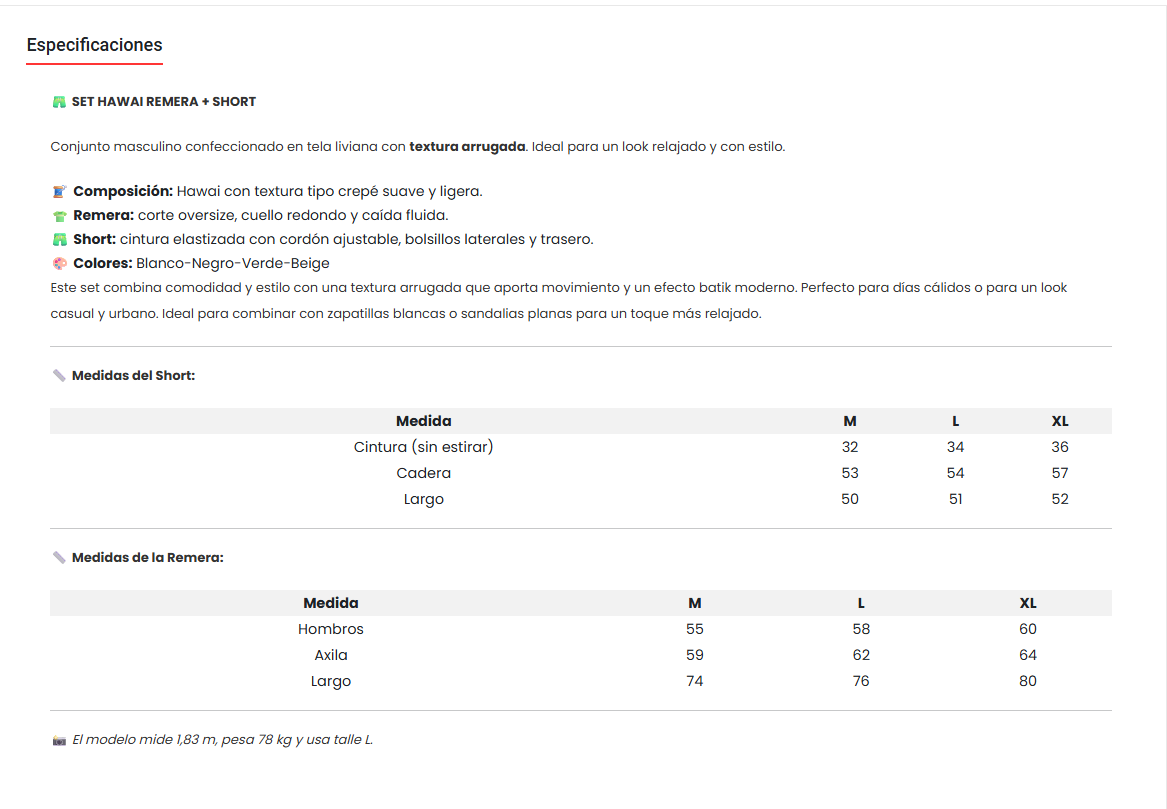This screenshot has width=1167, height=809.
Task: Click green shorts icon next to Short
Action: [x=59, y=239]
